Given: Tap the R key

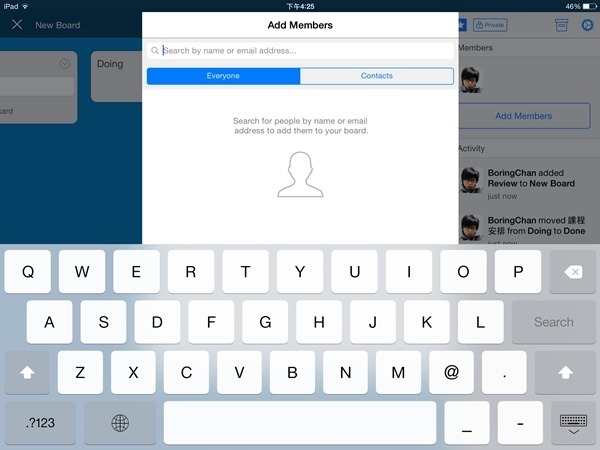Looking at the screenshot, I should click(x=191, y=272).
